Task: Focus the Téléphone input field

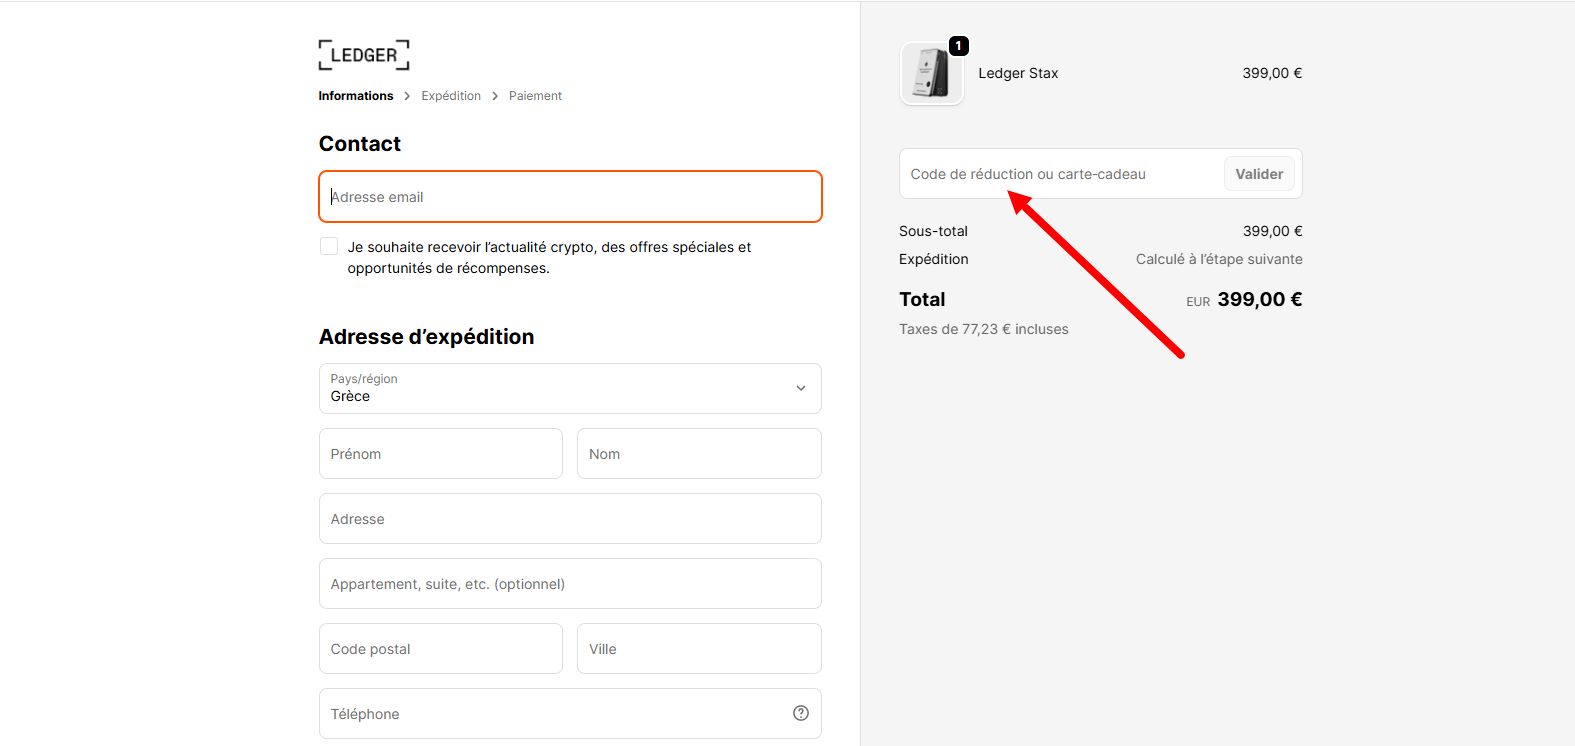Action: [x=570, y=714]
